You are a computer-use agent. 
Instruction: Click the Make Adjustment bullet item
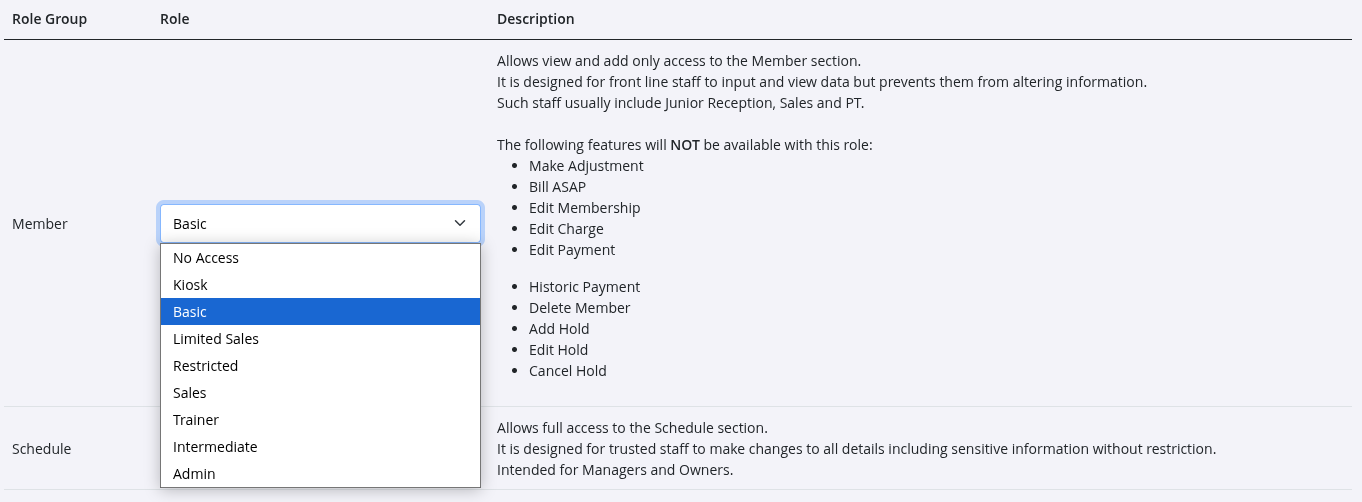click(x=586, y=166)
